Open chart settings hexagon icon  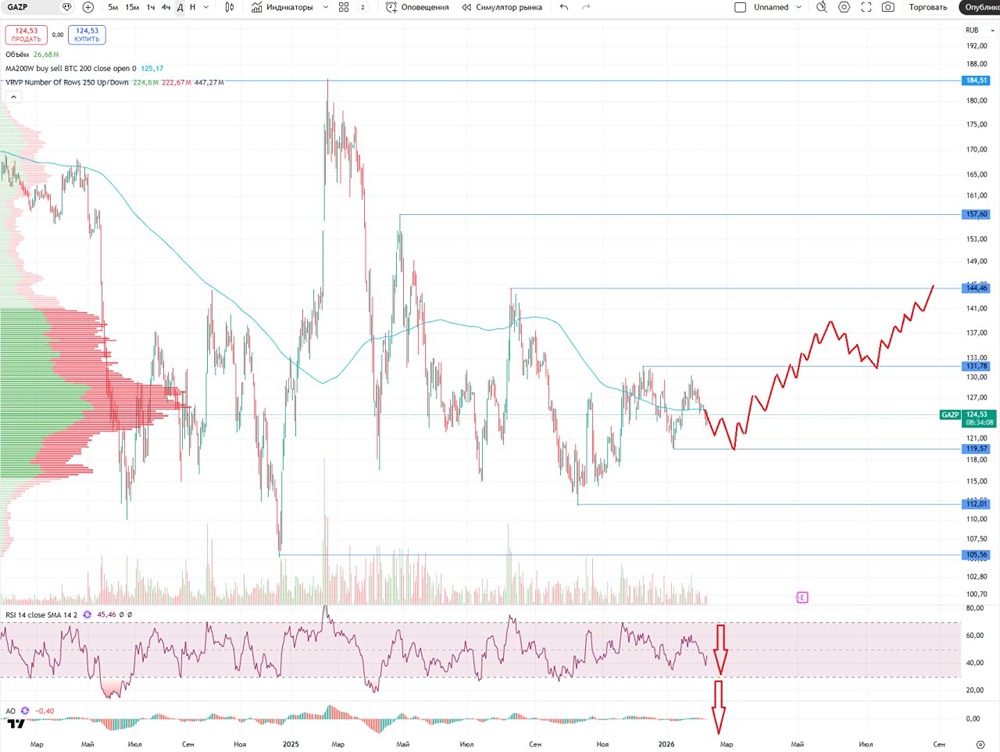(844, 8)
